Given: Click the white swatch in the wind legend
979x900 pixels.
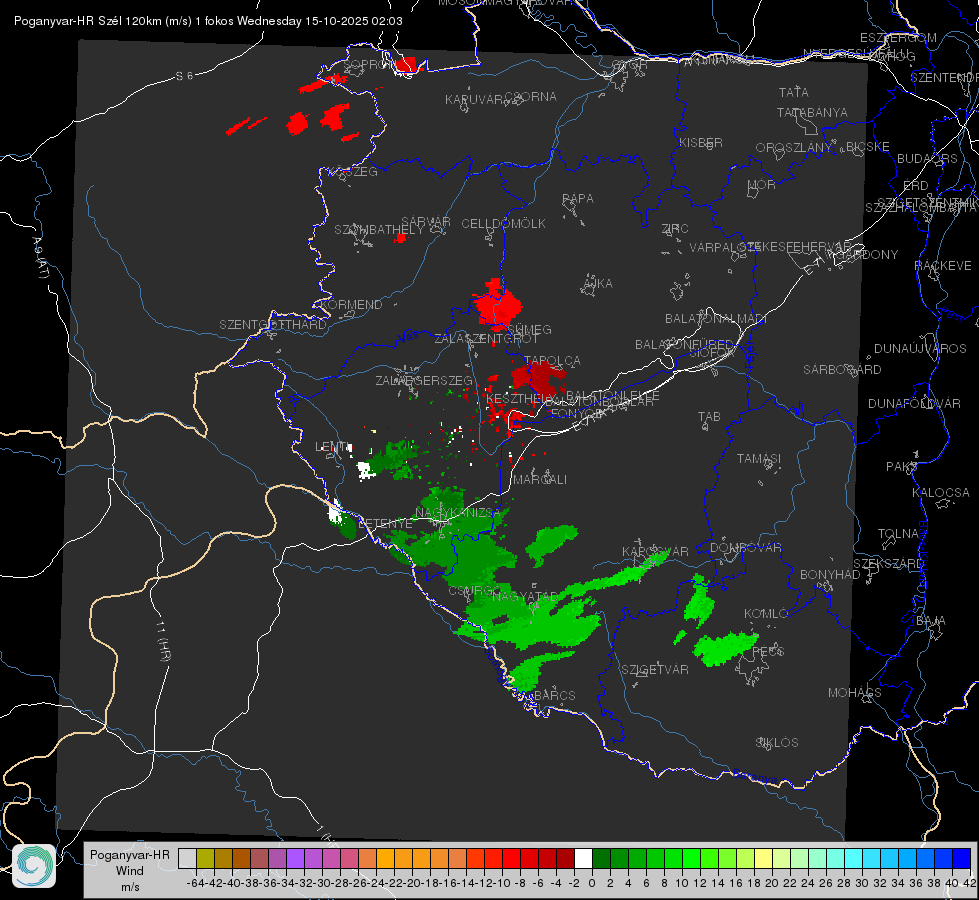Looking at the screenshot, I should tap(583, 858).
